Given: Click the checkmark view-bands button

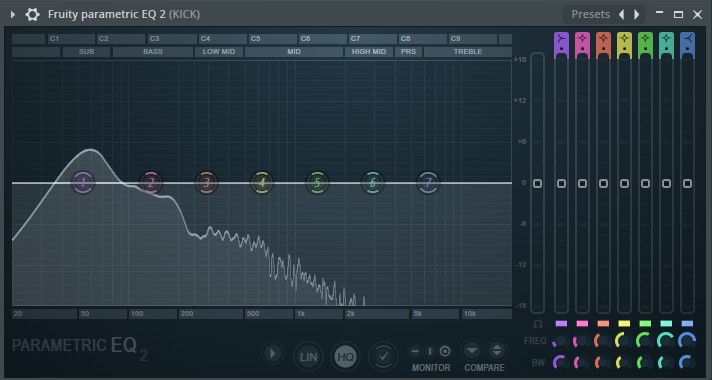Looking at the screenshot, I should [384, 356].
